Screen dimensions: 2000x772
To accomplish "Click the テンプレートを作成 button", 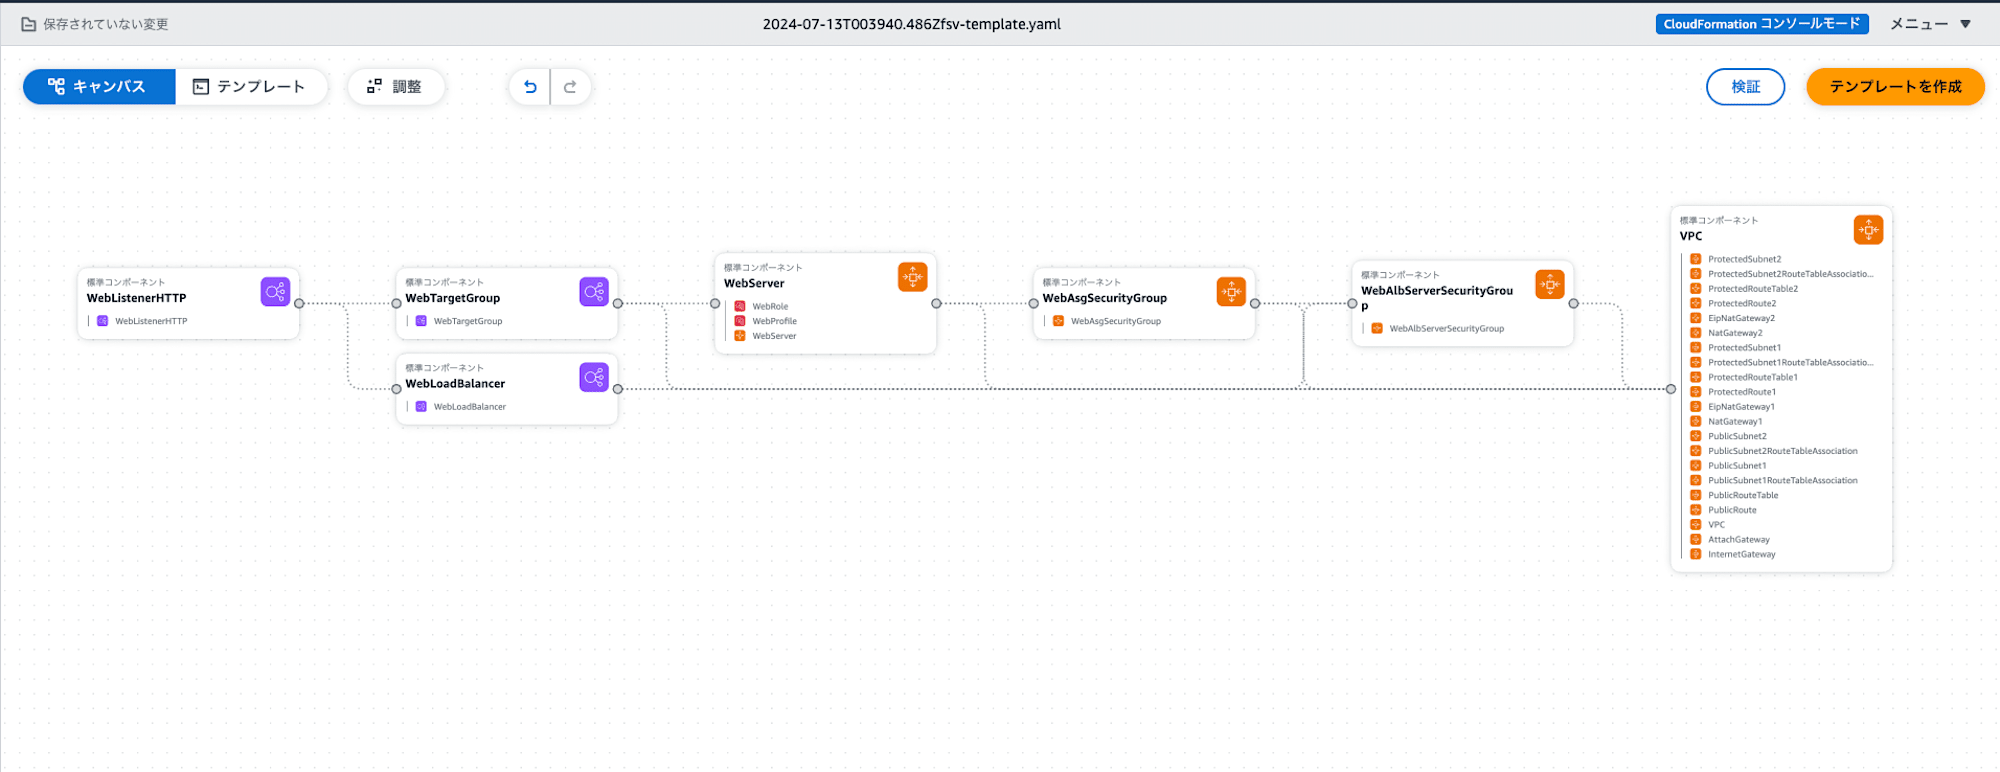I will 1896,87.
